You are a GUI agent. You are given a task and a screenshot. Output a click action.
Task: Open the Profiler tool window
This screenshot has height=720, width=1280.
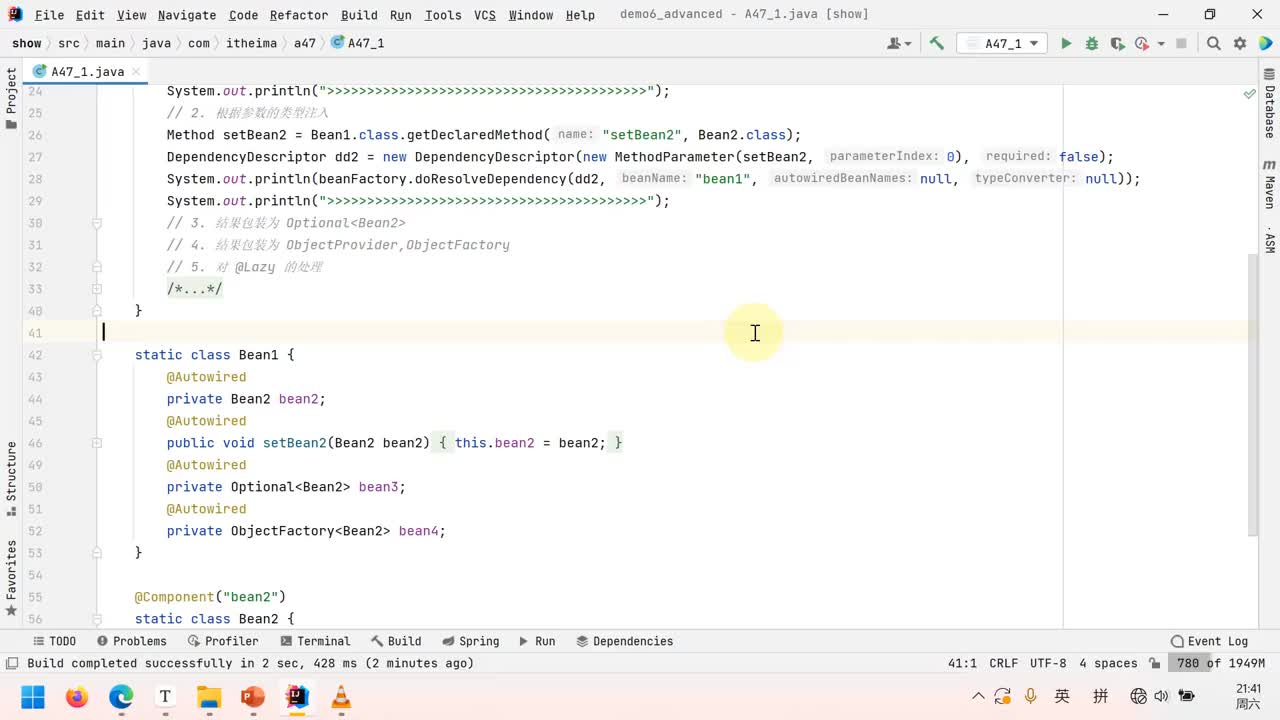(222, 641)
